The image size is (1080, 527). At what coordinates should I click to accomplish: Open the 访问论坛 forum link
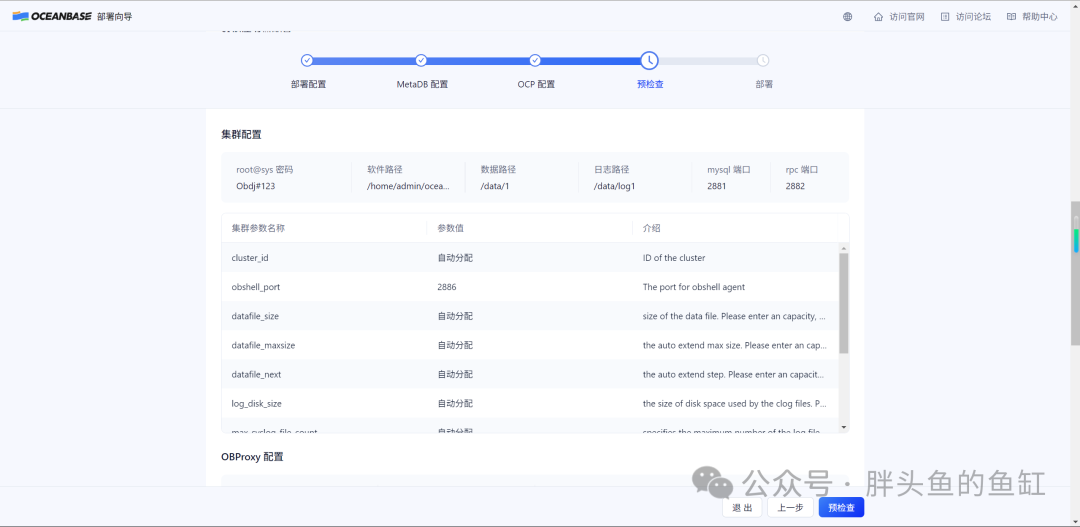[x=973, y=17]
